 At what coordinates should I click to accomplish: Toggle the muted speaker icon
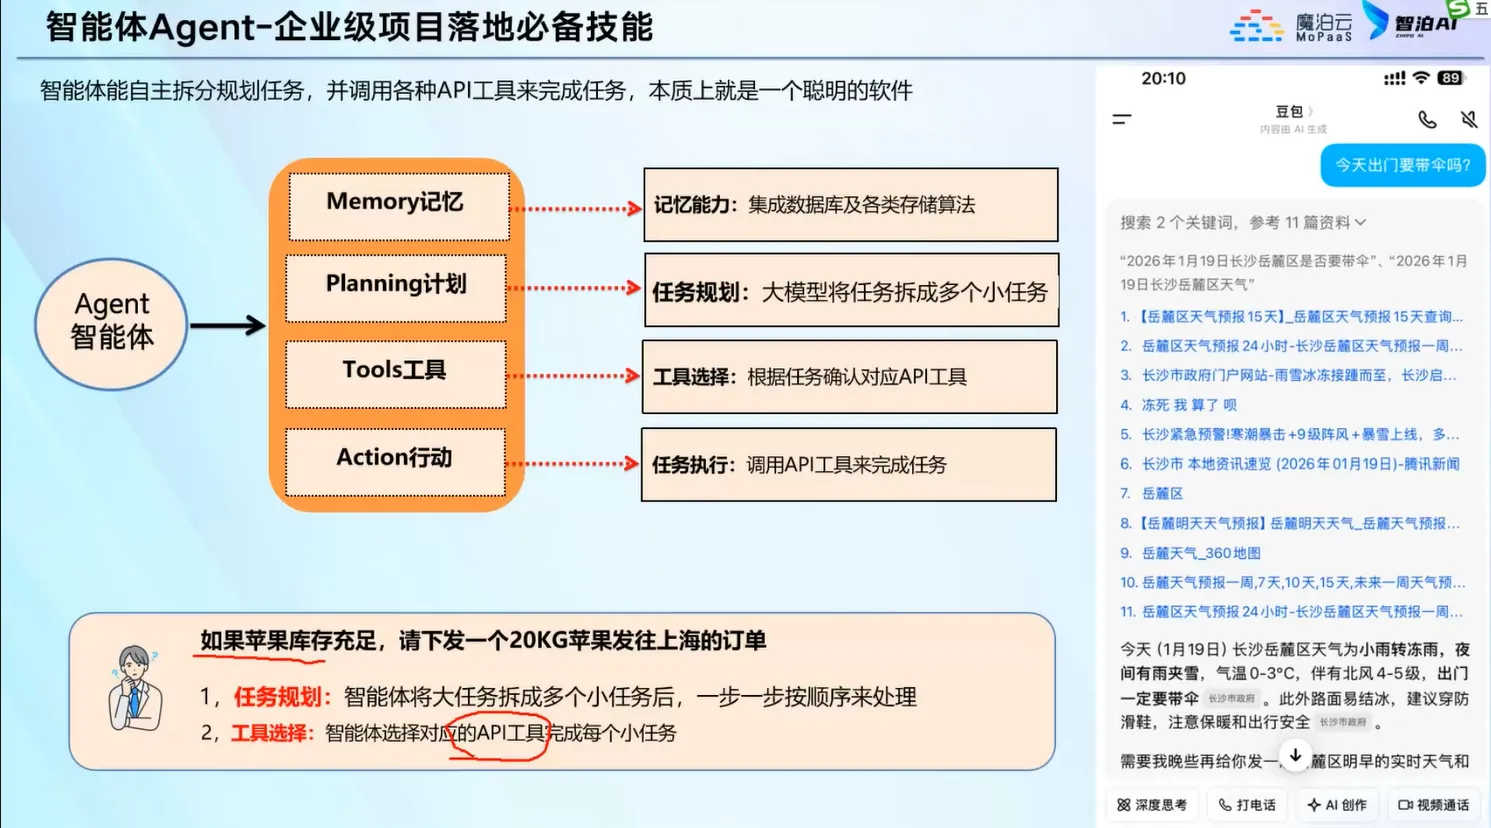(1469, 120)
